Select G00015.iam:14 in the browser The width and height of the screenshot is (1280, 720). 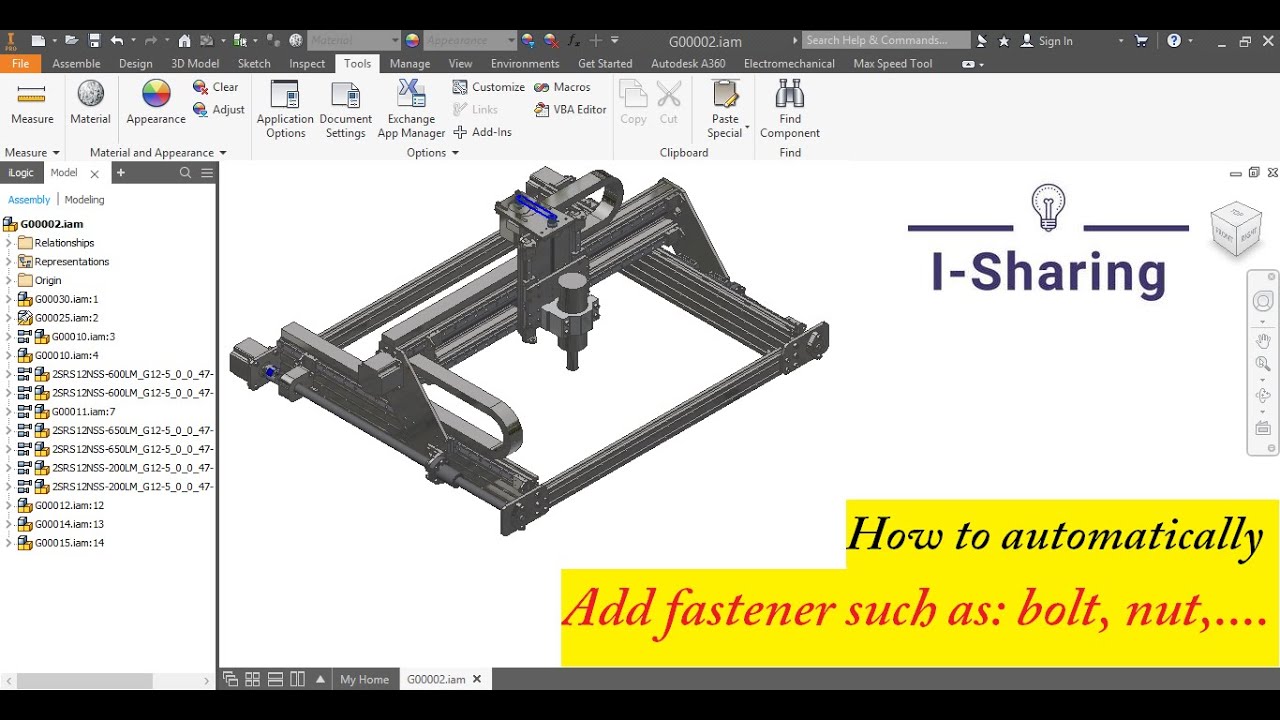pyautogui.click(x=69, y=543)
